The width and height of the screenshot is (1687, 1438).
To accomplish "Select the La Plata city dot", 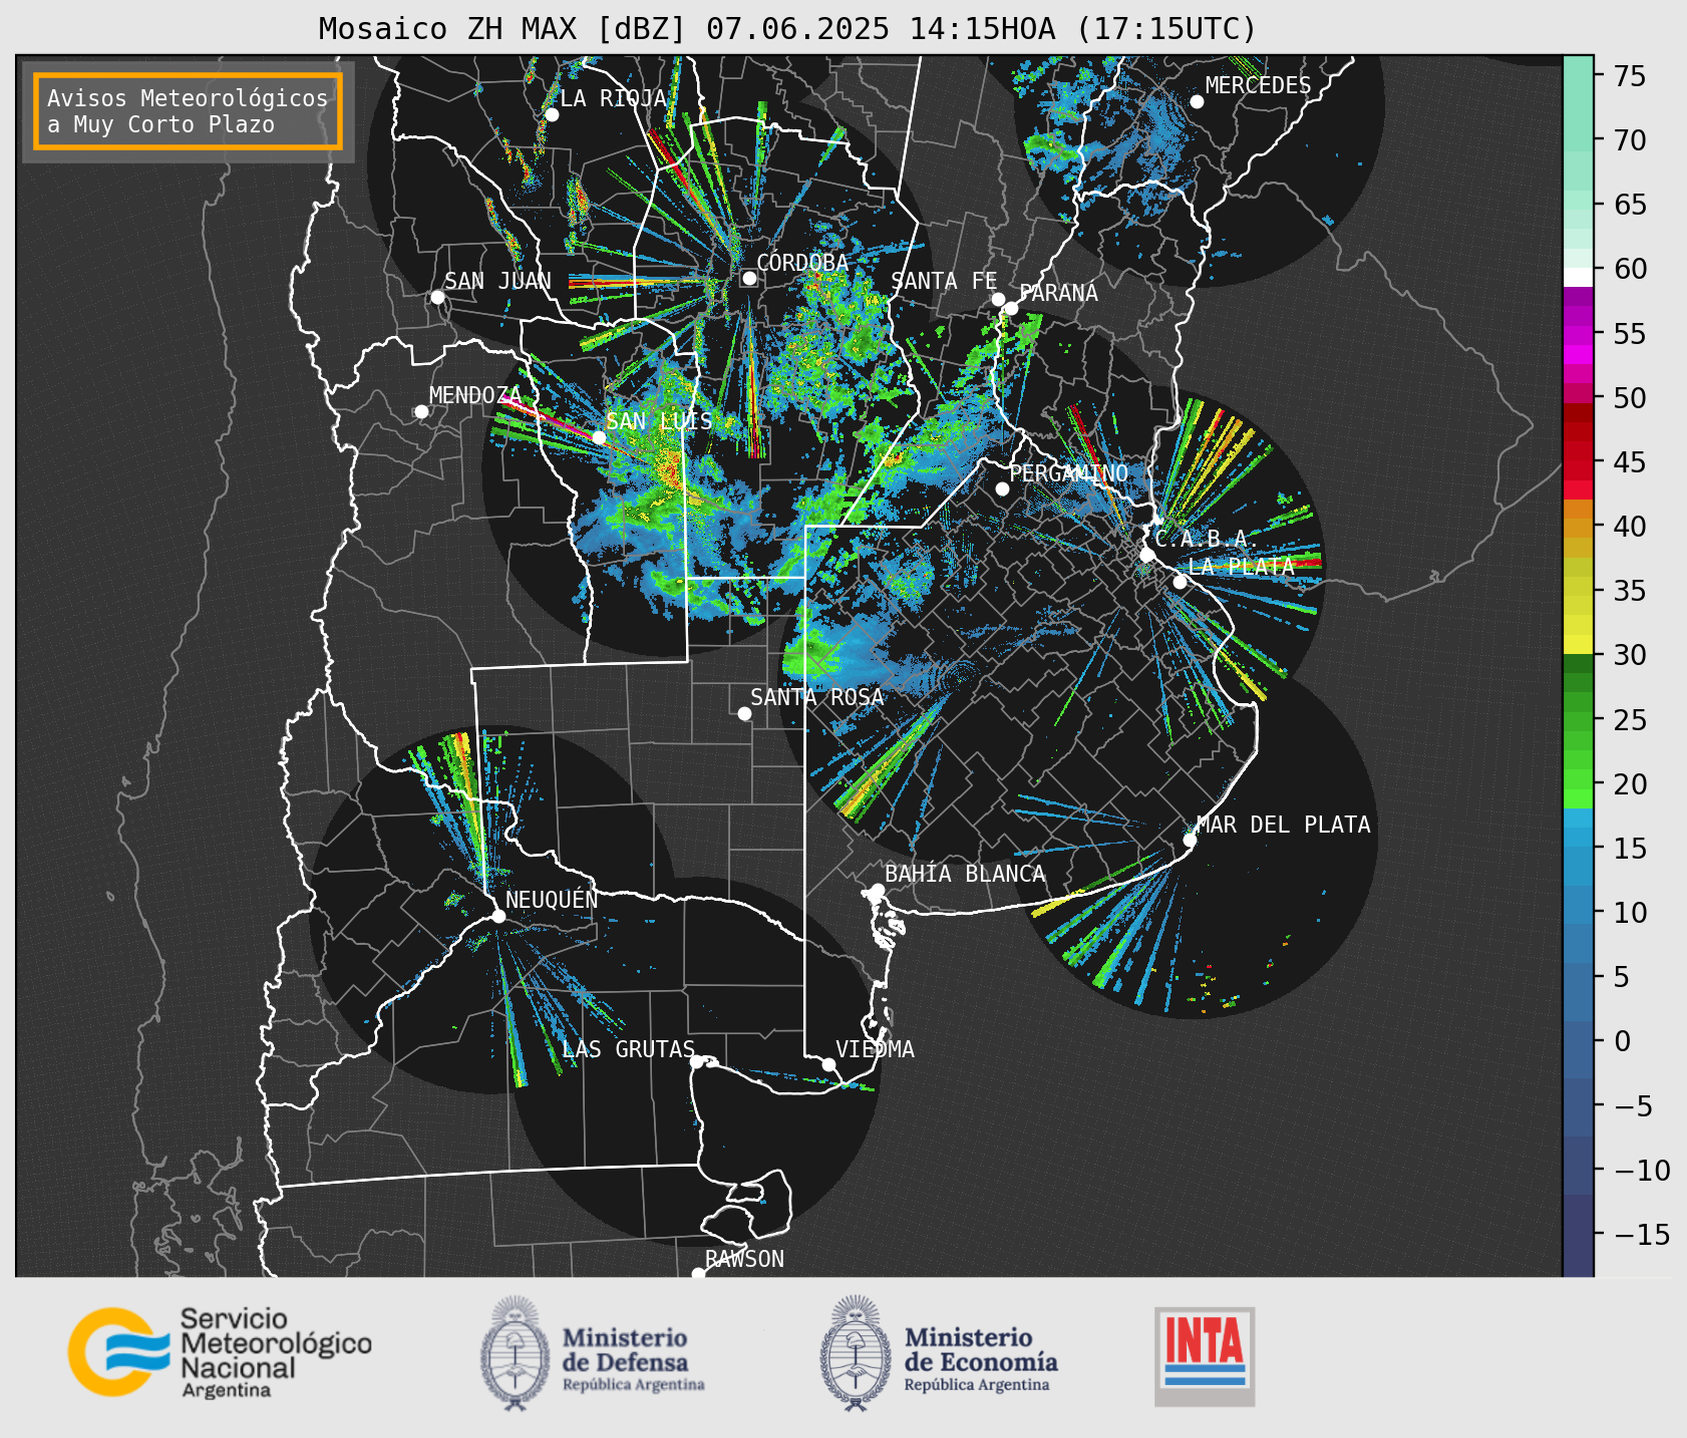I will pos(1180,582).
